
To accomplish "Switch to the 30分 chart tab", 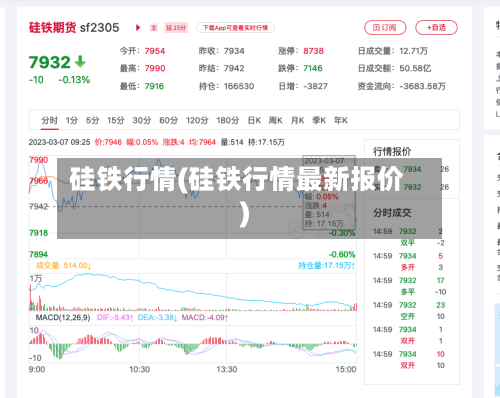I will tap(142, 120).
